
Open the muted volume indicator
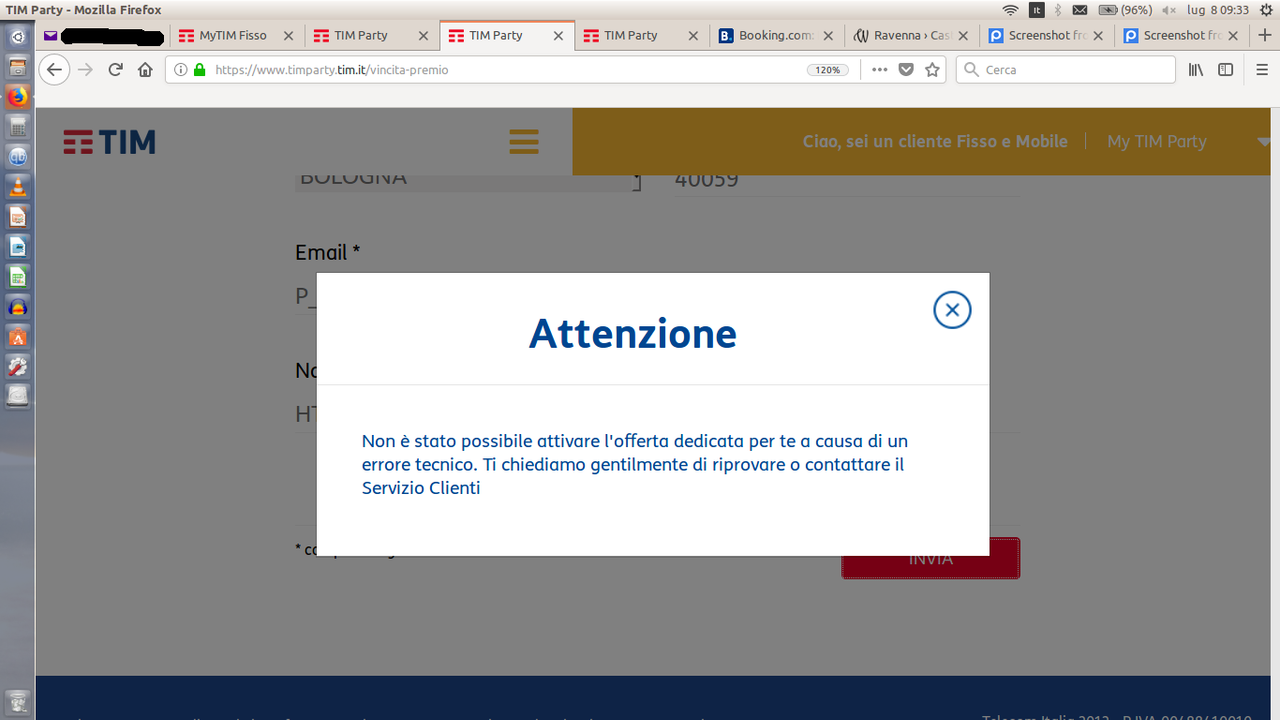1168,10
